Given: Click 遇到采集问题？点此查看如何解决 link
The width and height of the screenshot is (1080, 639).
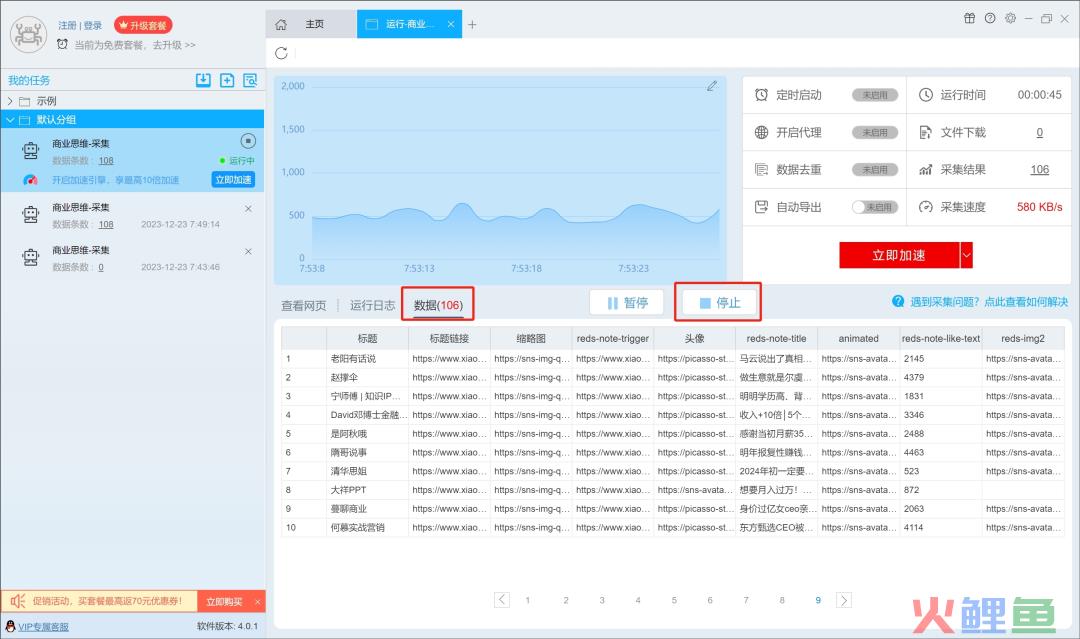Looking at the screenshot, I should (989, 302).
